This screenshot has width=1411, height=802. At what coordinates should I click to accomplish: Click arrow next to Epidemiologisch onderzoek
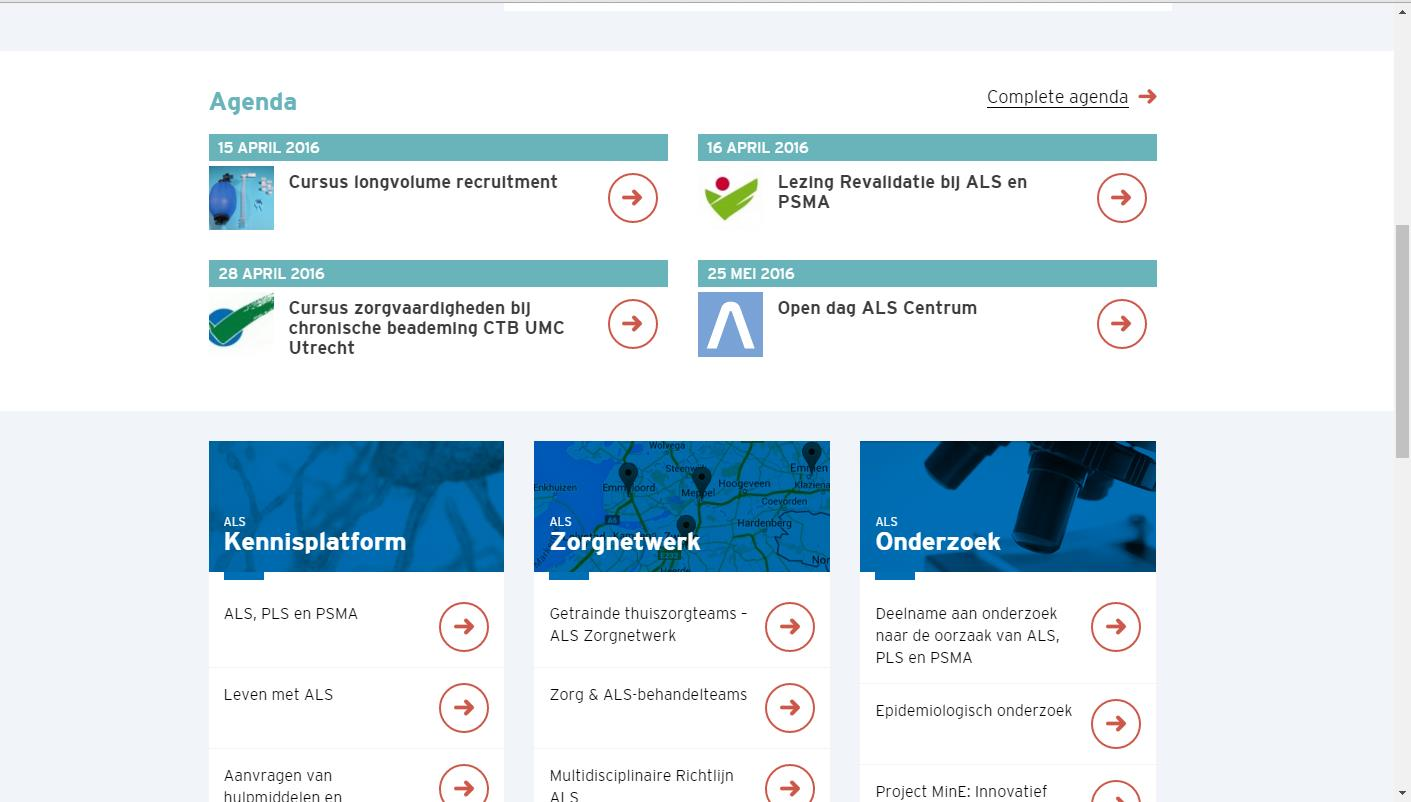click(1116, 724)
